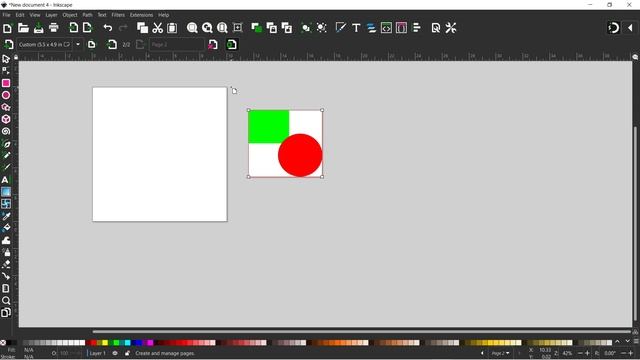
Task: Toggle Layer 1 lock icon
Action: [x=127, y=353]
